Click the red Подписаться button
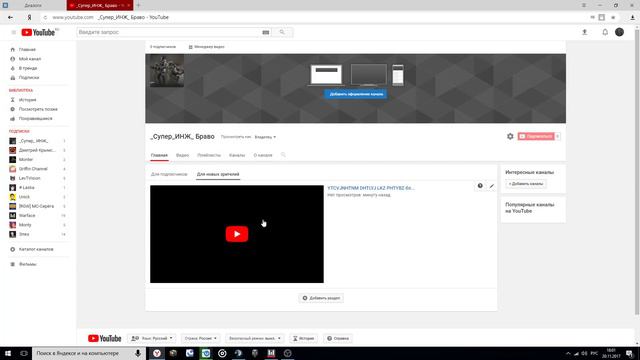The width and height of the screenshot is (640, 360). pos(536,136)
